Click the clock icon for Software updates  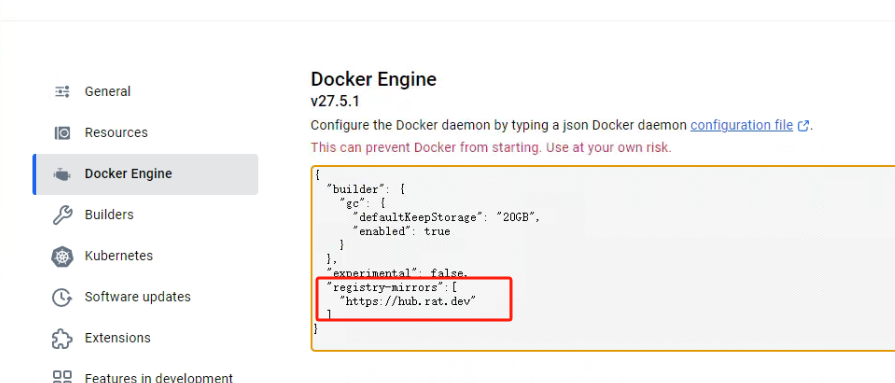point(62,297)
